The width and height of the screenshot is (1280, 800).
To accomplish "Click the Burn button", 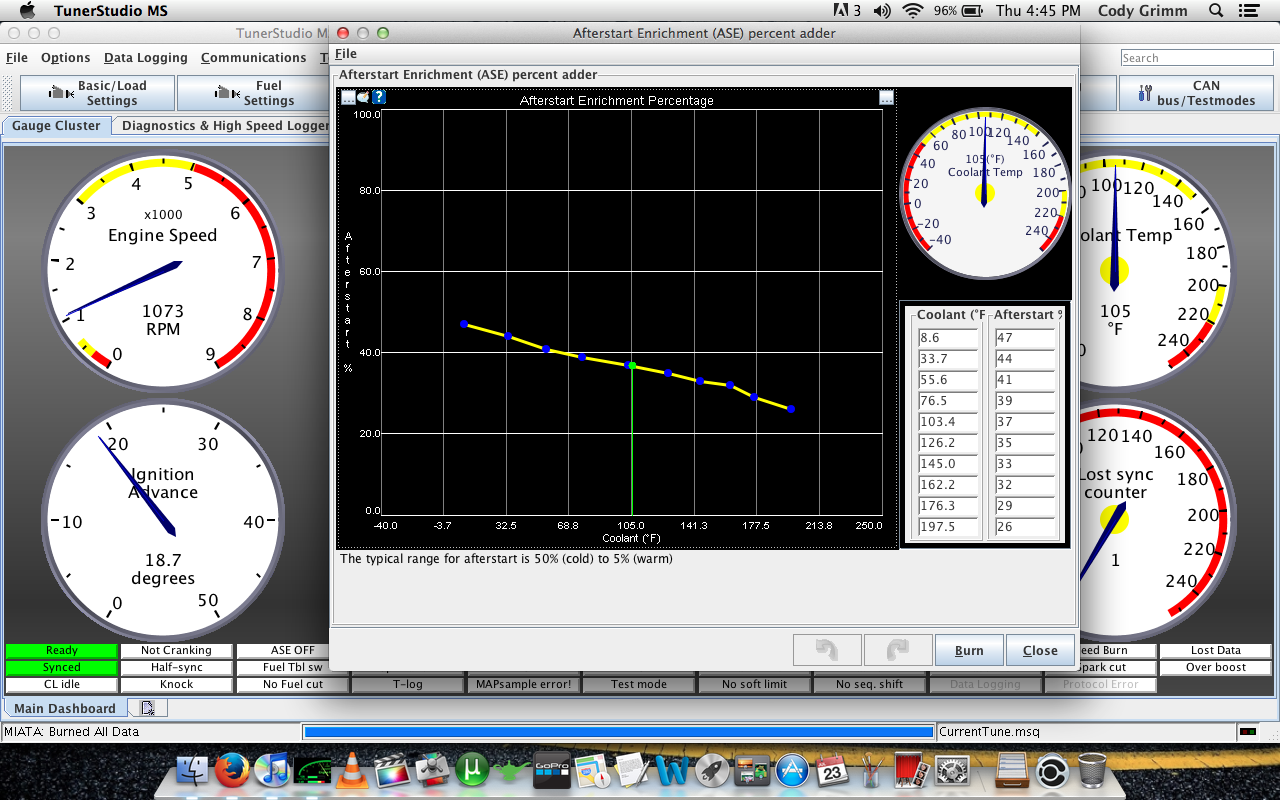I will click(x=968, y=650).
